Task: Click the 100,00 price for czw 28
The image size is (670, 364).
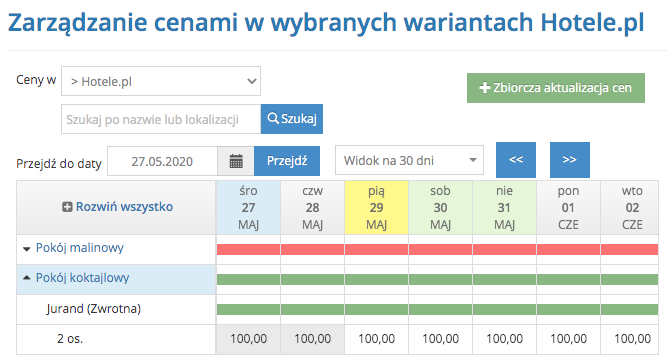Action: pyautogui.click(x=312, y=339)
